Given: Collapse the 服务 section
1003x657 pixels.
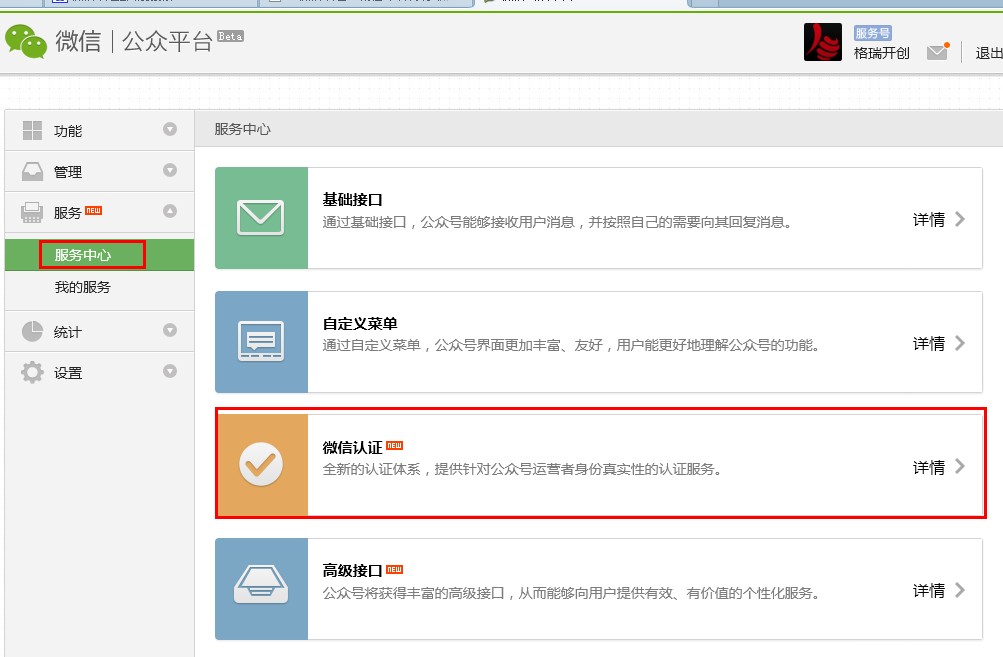Looking at the screenshot, I should point(170,212).
